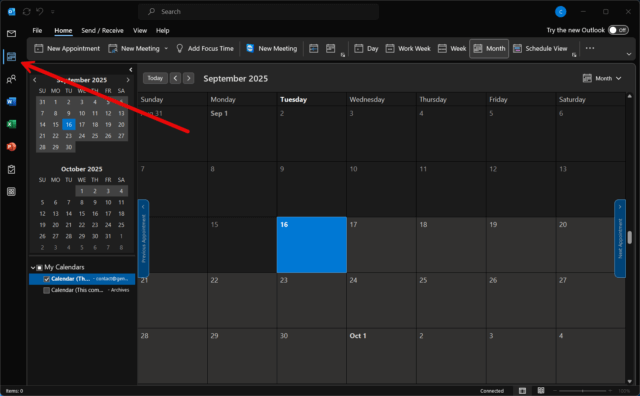Go to previous month in mini calendar
Viewport: 640px width, 396px height.
coord(35,80)
